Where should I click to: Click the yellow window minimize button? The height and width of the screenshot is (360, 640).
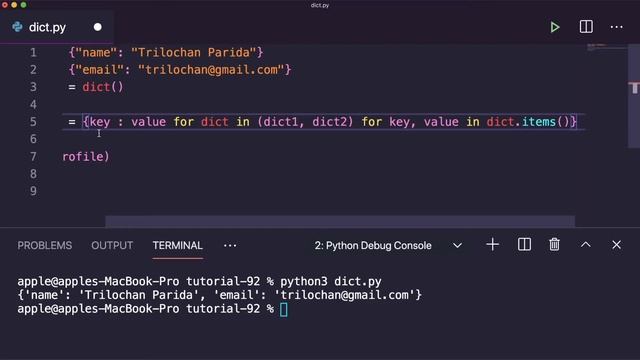click(14, 5)
